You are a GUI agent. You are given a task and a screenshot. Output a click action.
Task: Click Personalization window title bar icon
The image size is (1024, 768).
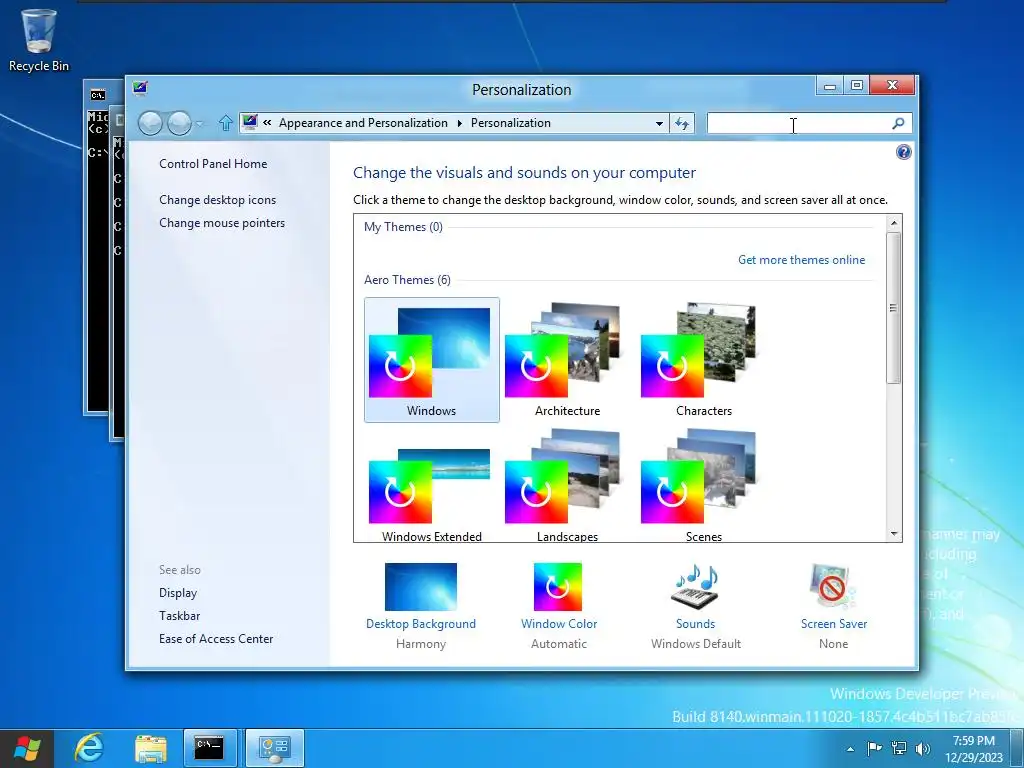[x=140, y=88]
